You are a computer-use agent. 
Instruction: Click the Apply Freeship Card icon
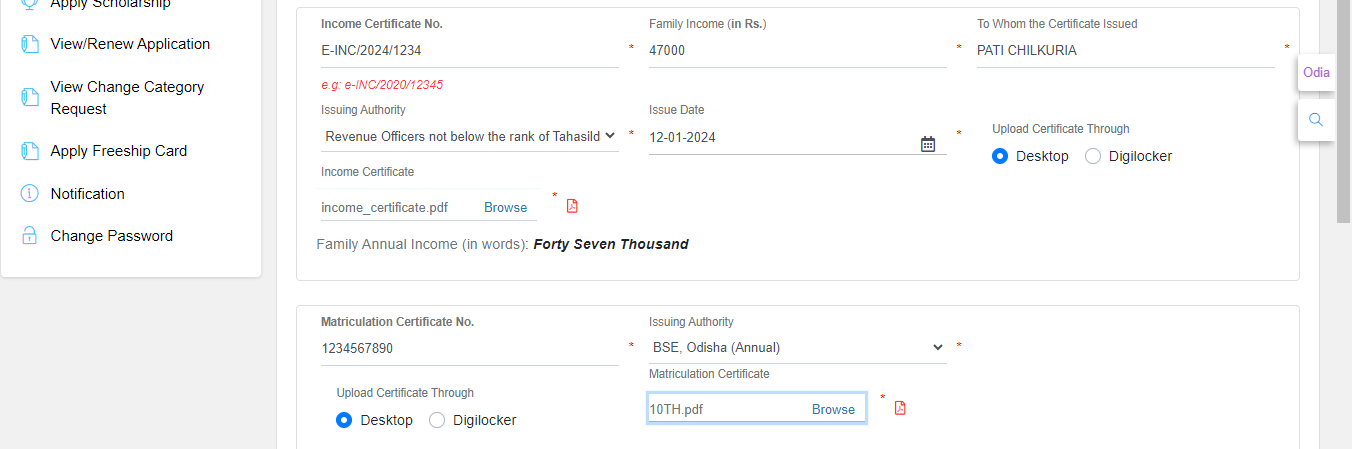click(30, 151)
